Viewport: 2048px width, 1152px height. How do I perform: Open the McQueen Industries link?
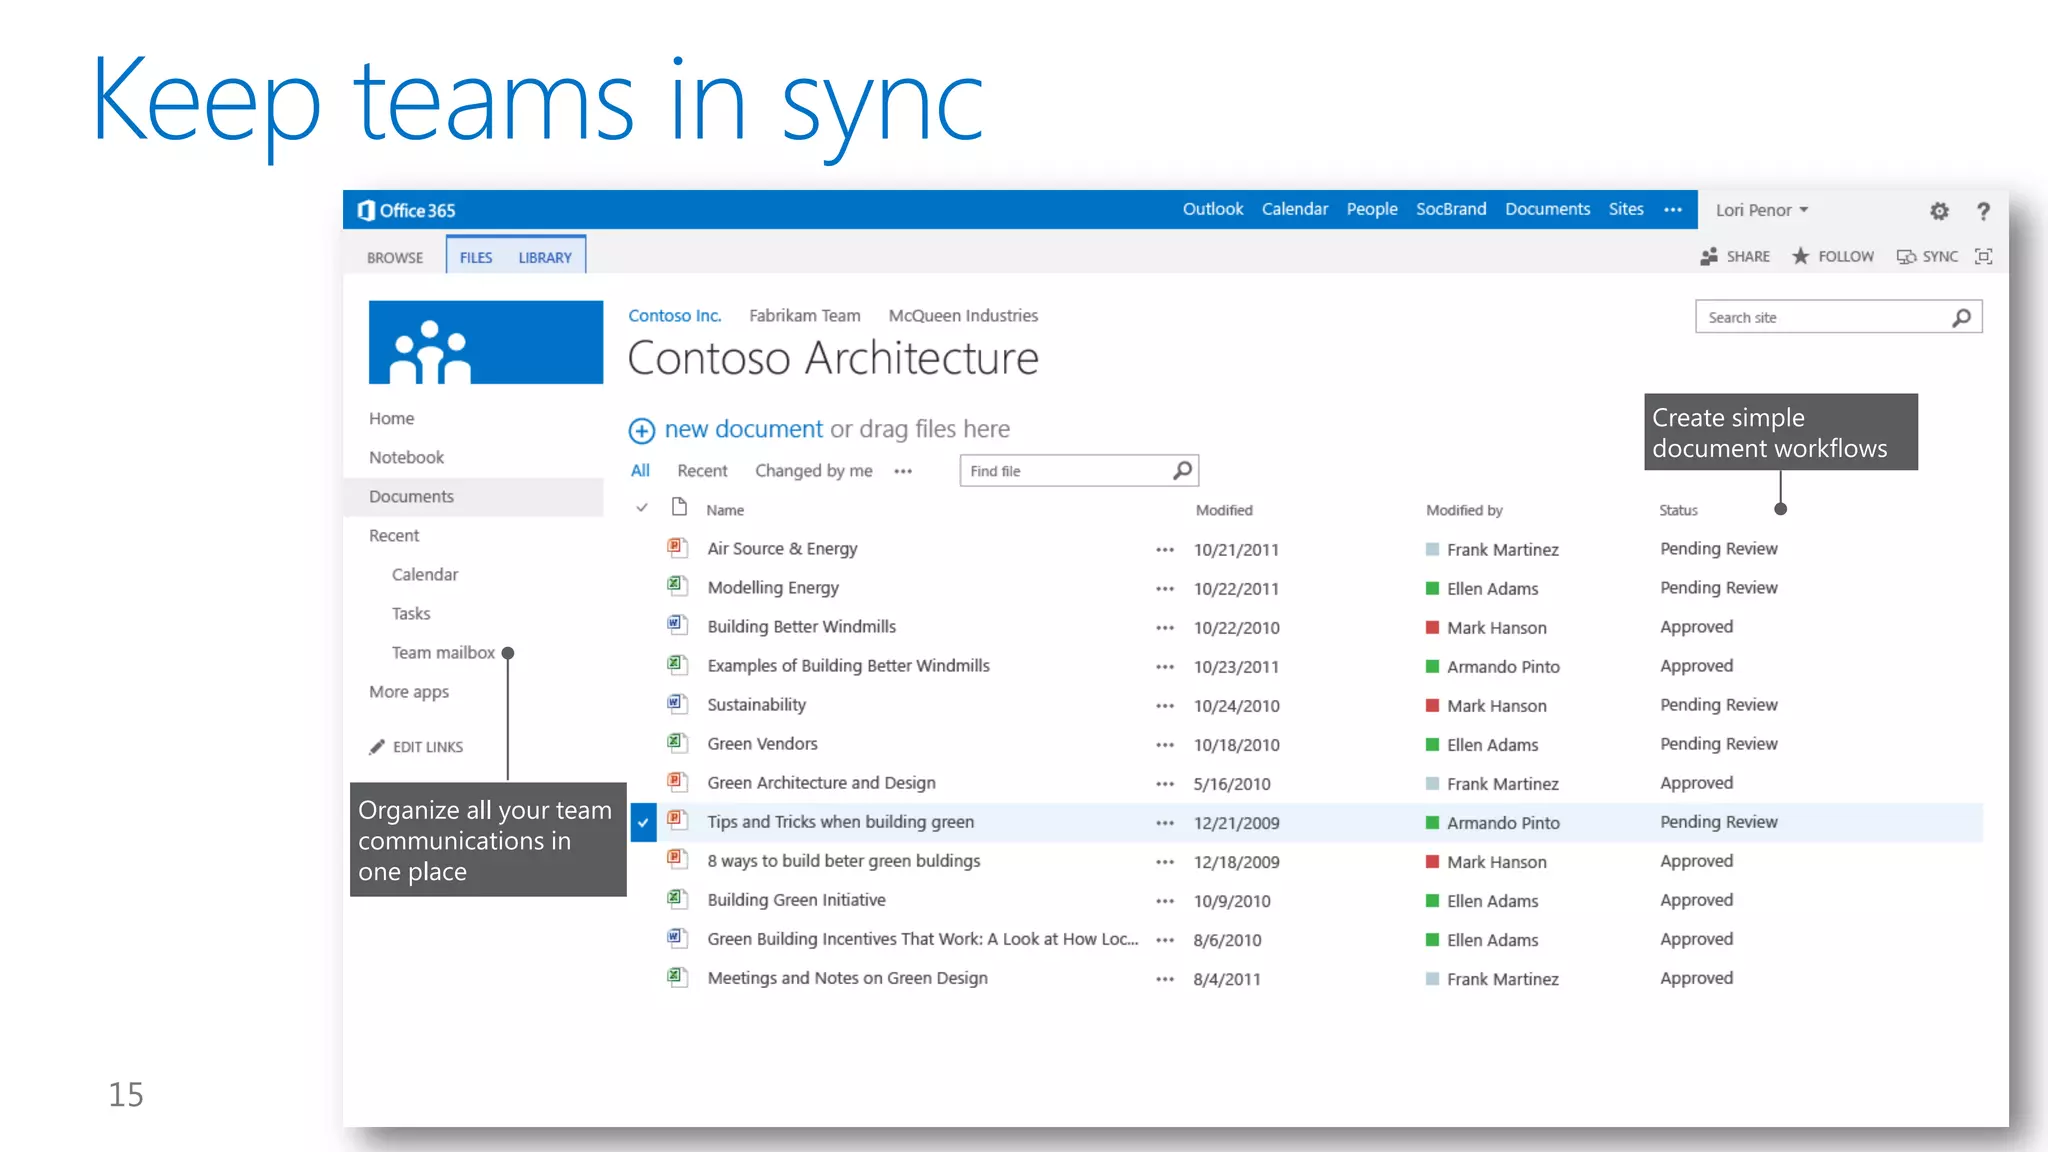[963, 316]
